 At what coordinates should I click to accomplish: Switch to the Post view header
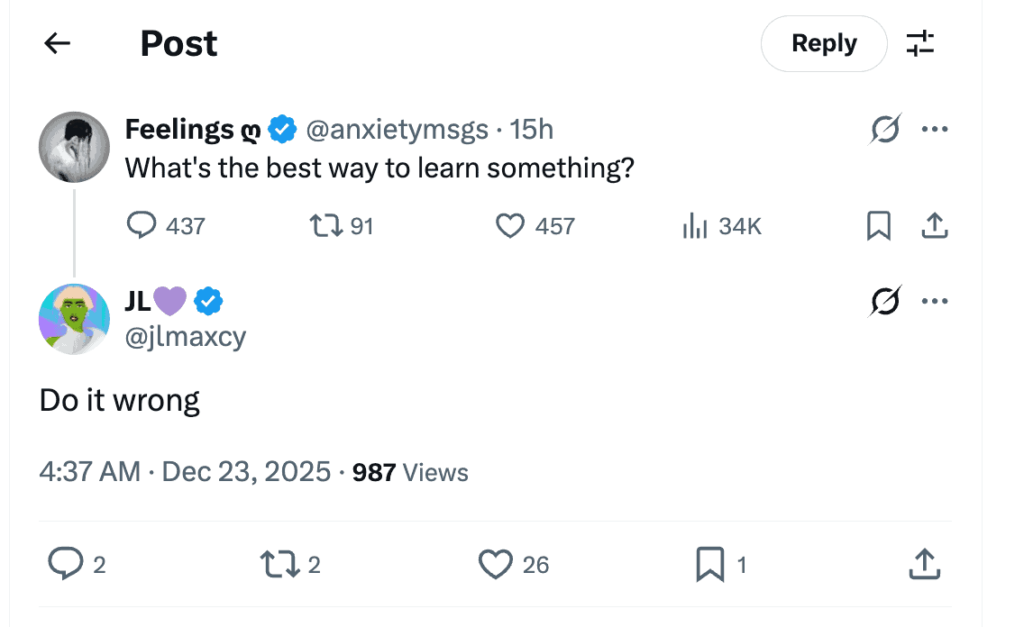coord(179,43)
